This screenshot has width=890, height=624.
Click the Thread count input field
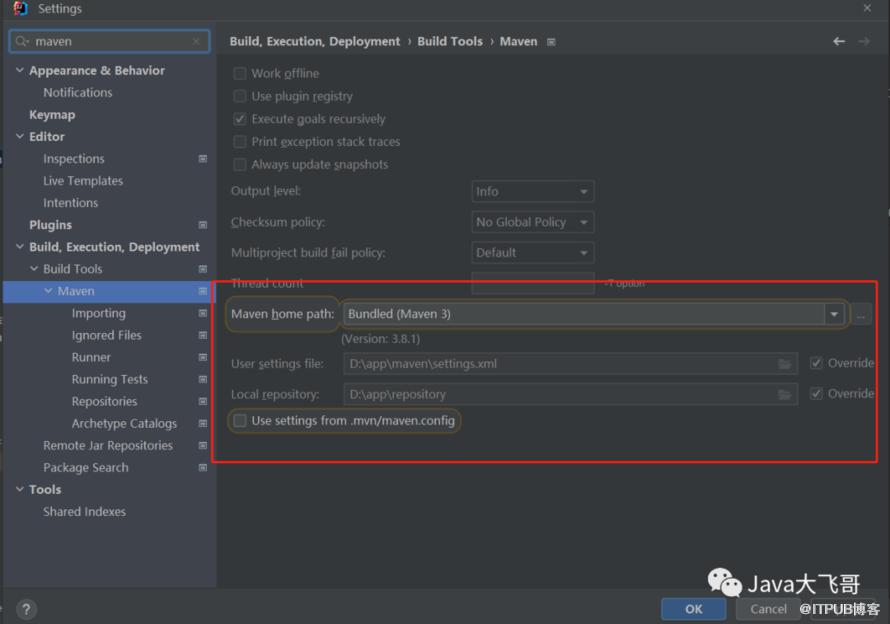(532, 284)
